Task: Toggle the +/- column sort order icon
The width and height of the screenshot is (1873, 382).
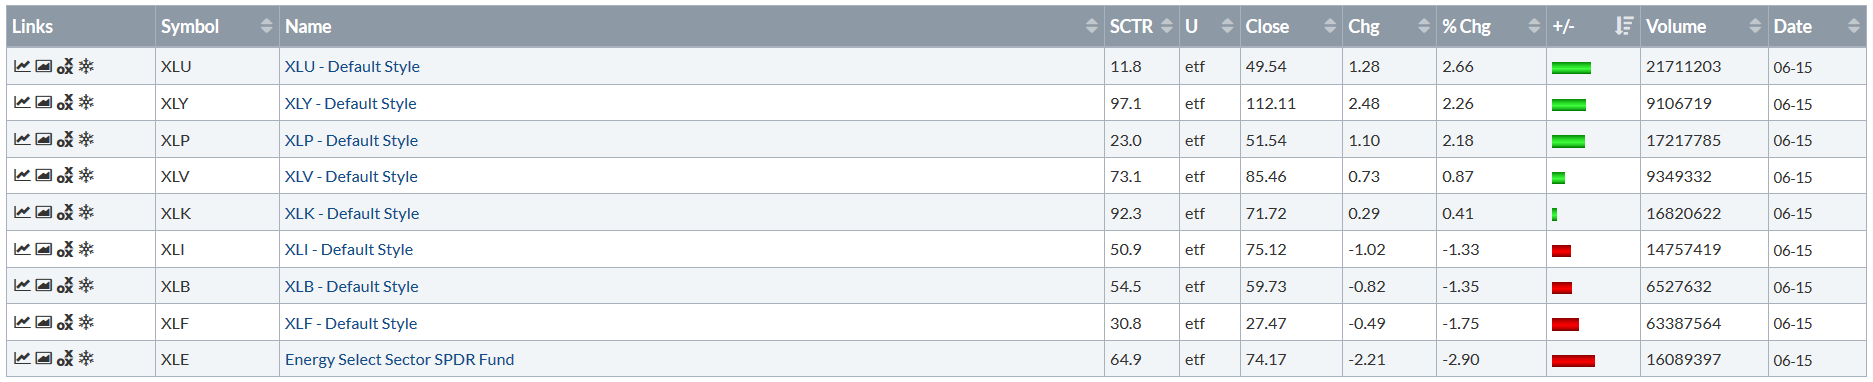Action: [1624, 27]
